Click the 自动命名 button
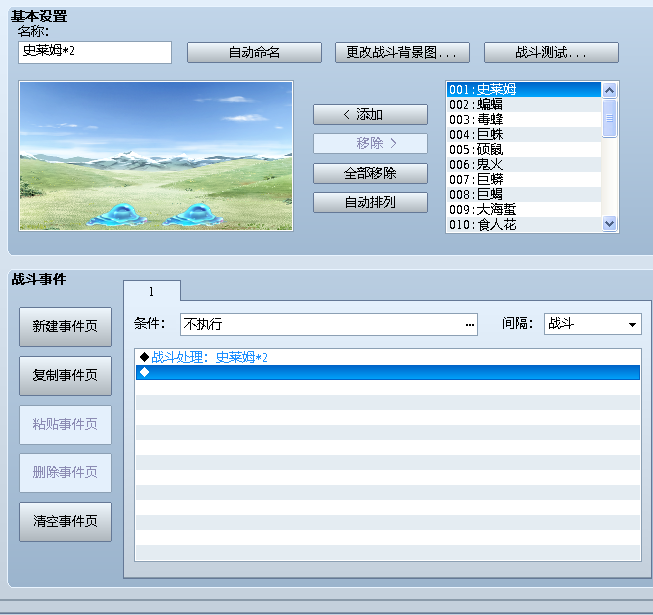Screen dimensions: 653x615 click(254, 52)
